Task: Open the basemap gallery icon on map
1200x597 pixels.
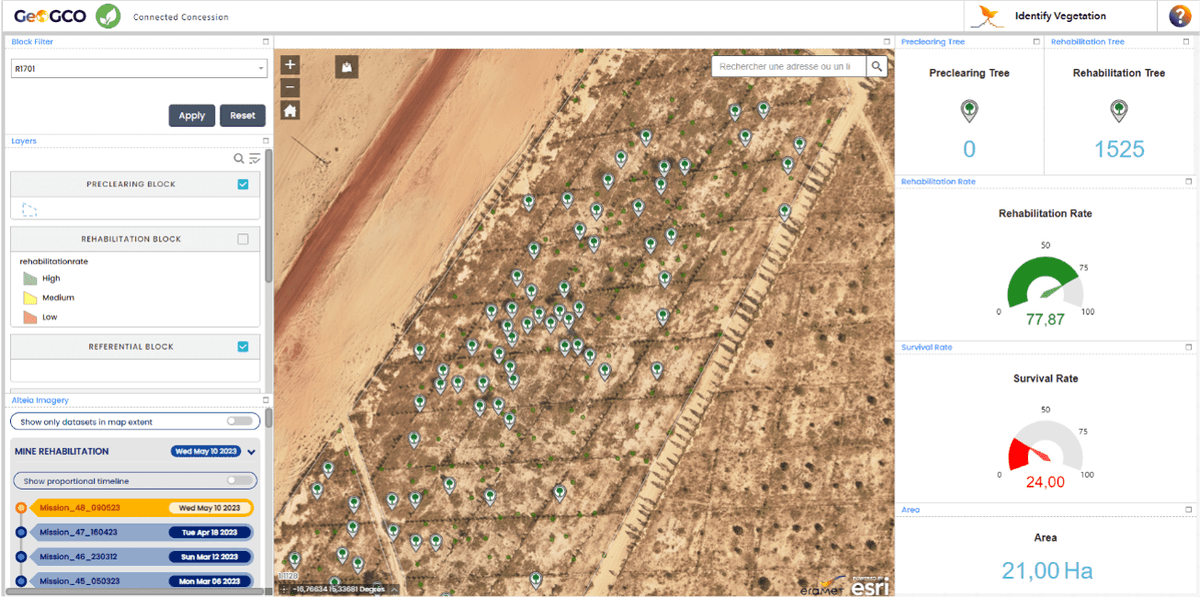Action: coord(345,67)
